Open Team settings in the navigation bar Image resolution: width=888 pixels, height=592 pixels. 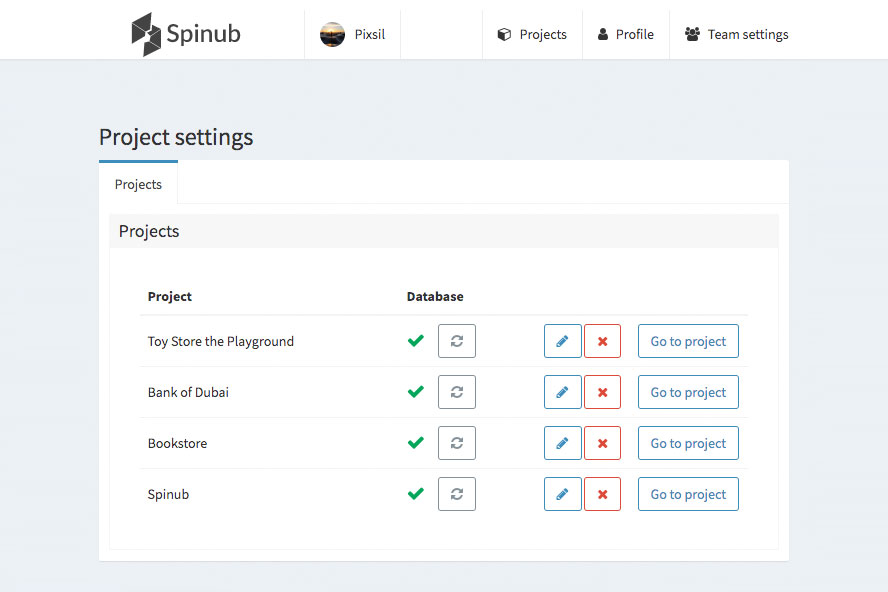(737, 34)
